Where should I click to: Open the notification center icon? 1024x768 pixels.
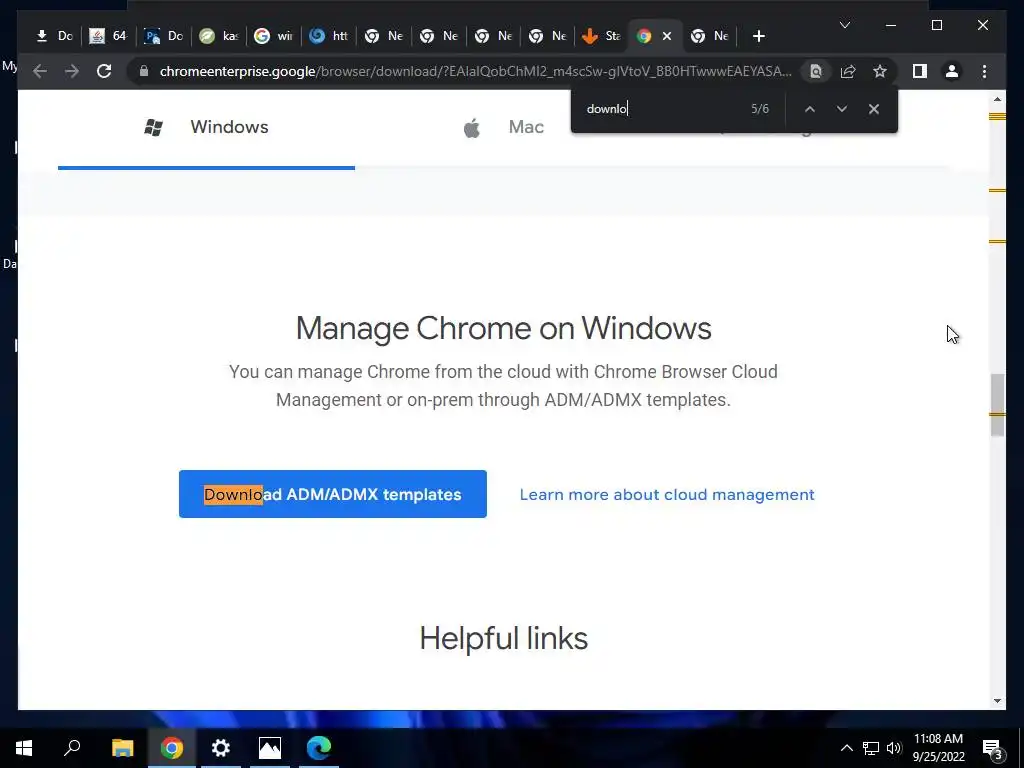coord(993,748)
